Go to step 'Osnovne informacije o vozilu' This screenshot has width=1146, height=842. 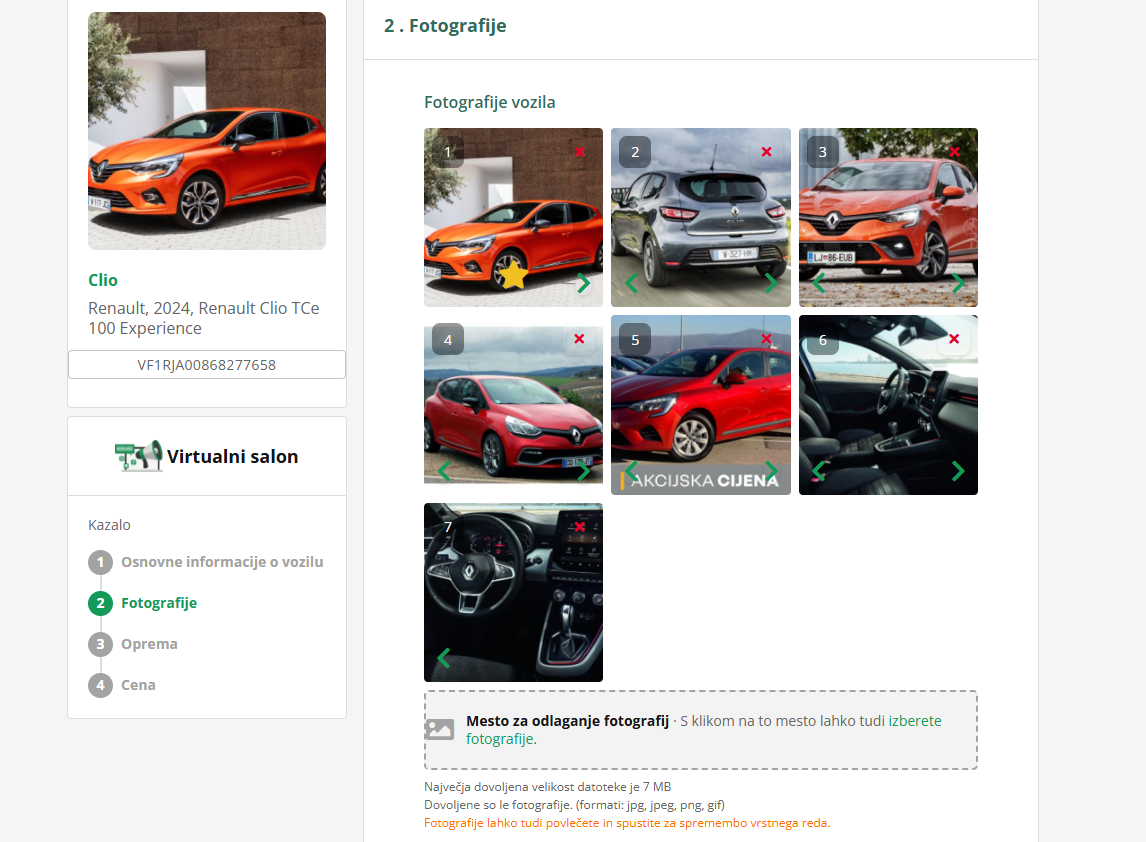tap(222, 562)
